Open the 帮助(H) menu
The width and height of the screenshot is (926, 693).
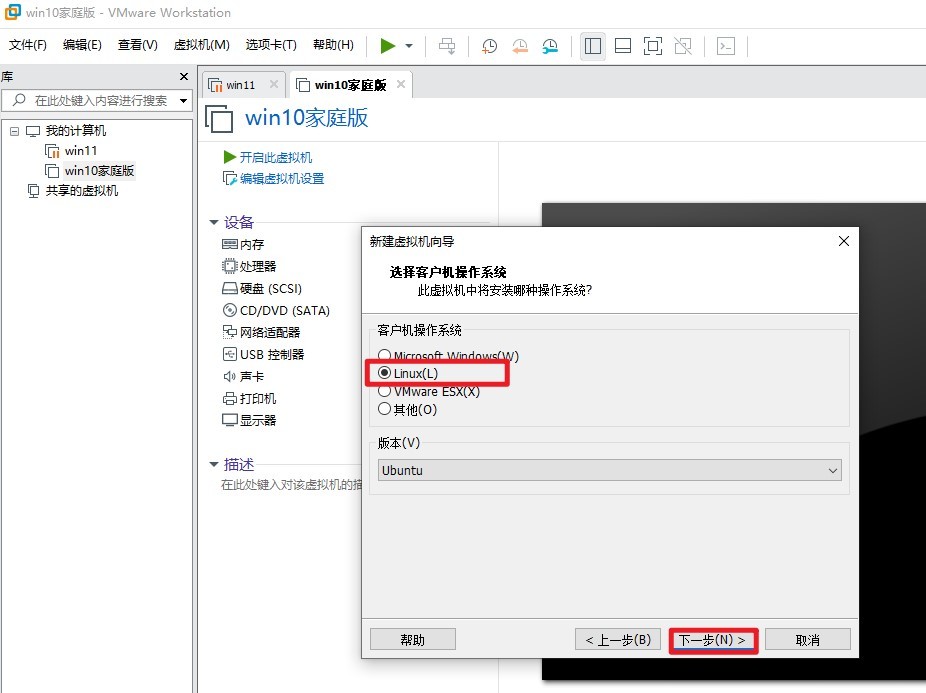pos(333,45)
